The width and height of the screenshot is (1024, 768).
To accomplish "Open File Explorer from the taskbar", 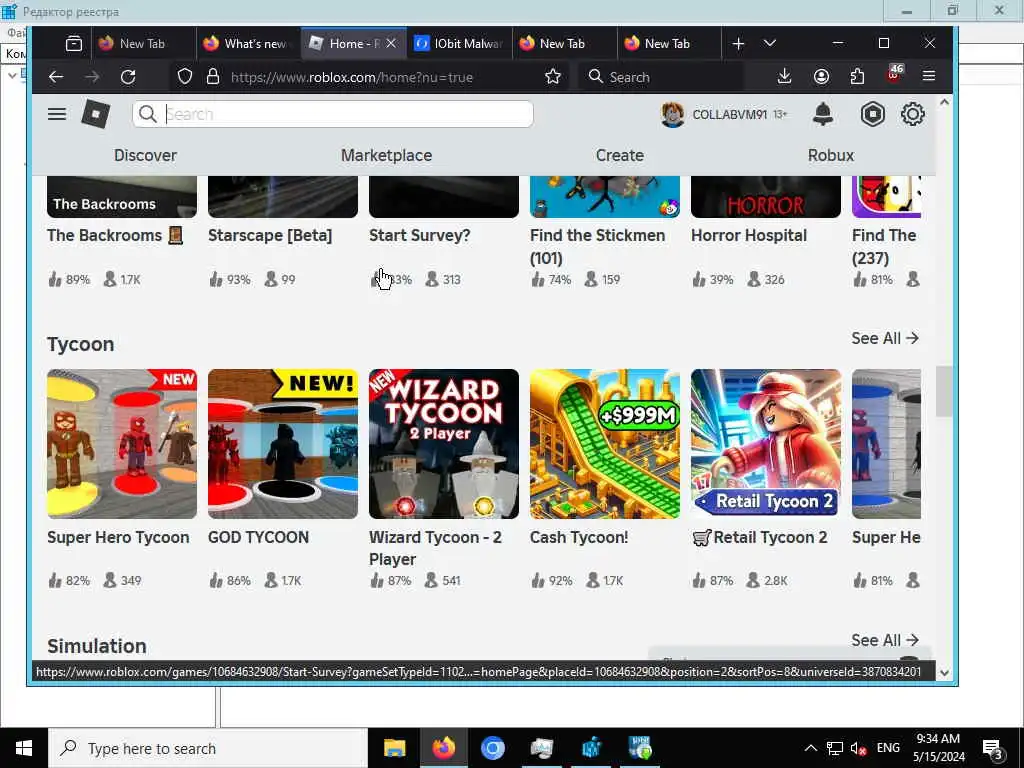I will point(394,748).
